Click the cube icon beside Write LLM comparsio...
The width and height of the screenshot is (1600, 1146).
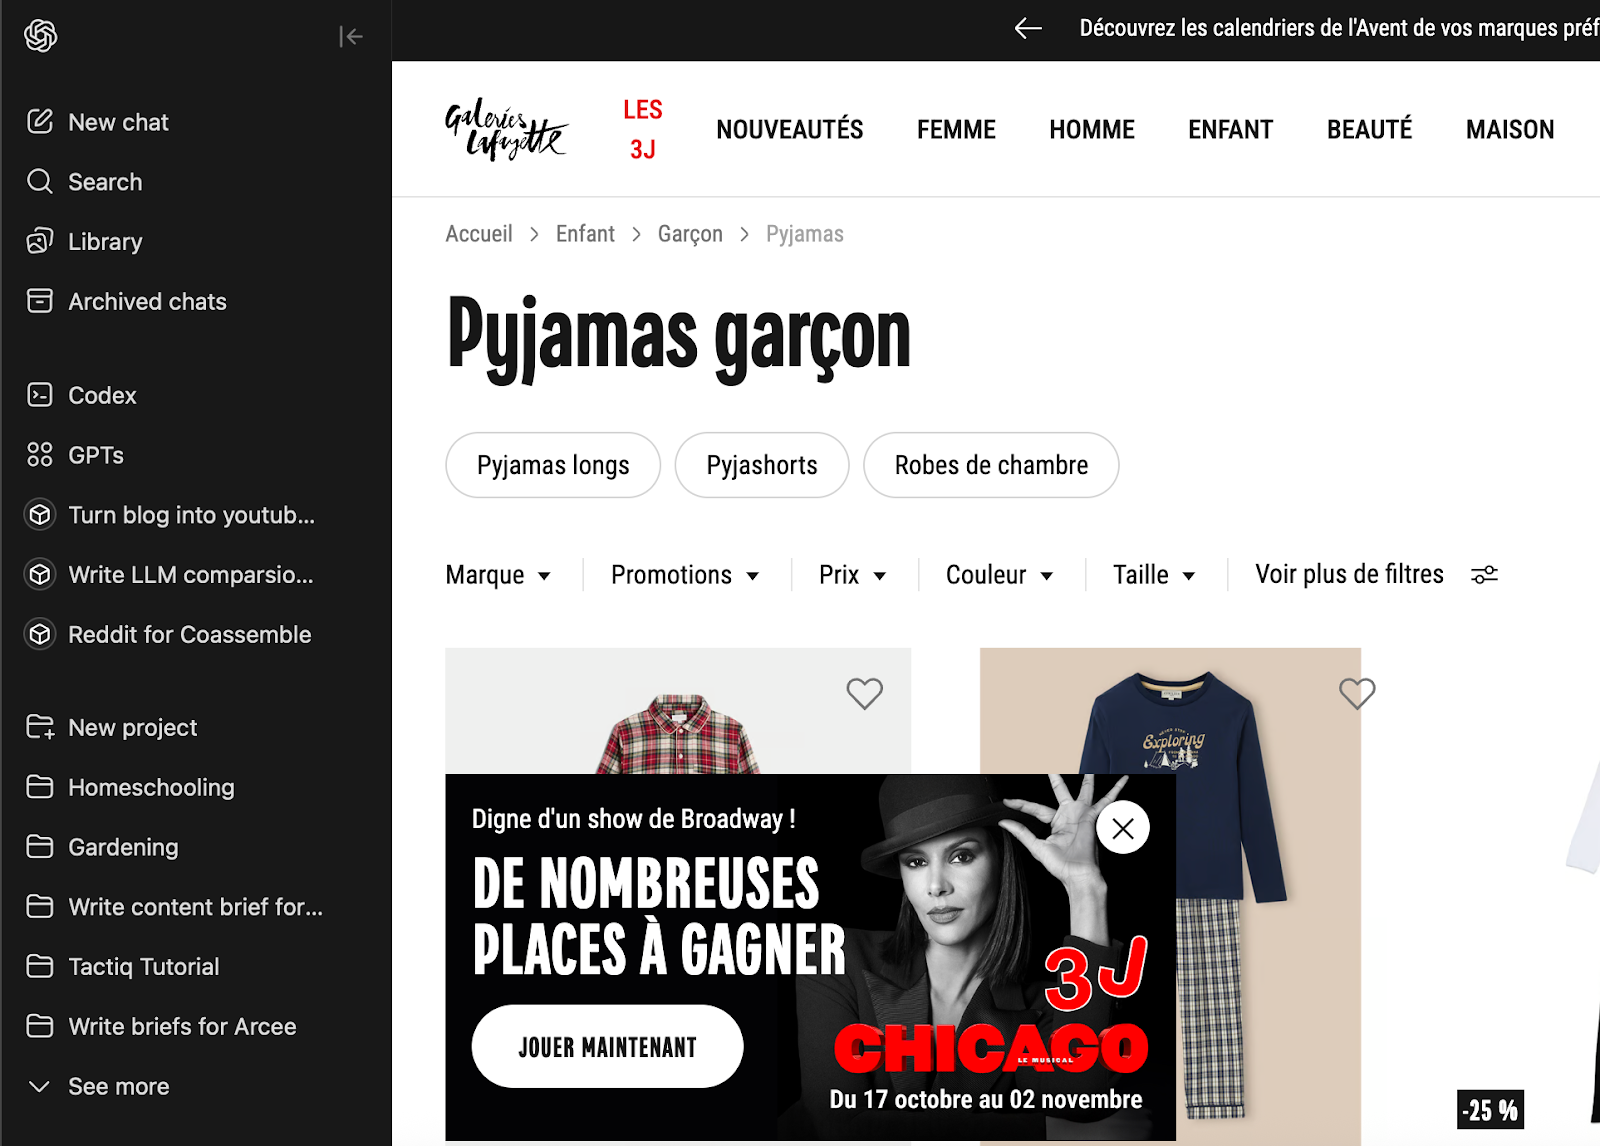(x=40, y=575)
